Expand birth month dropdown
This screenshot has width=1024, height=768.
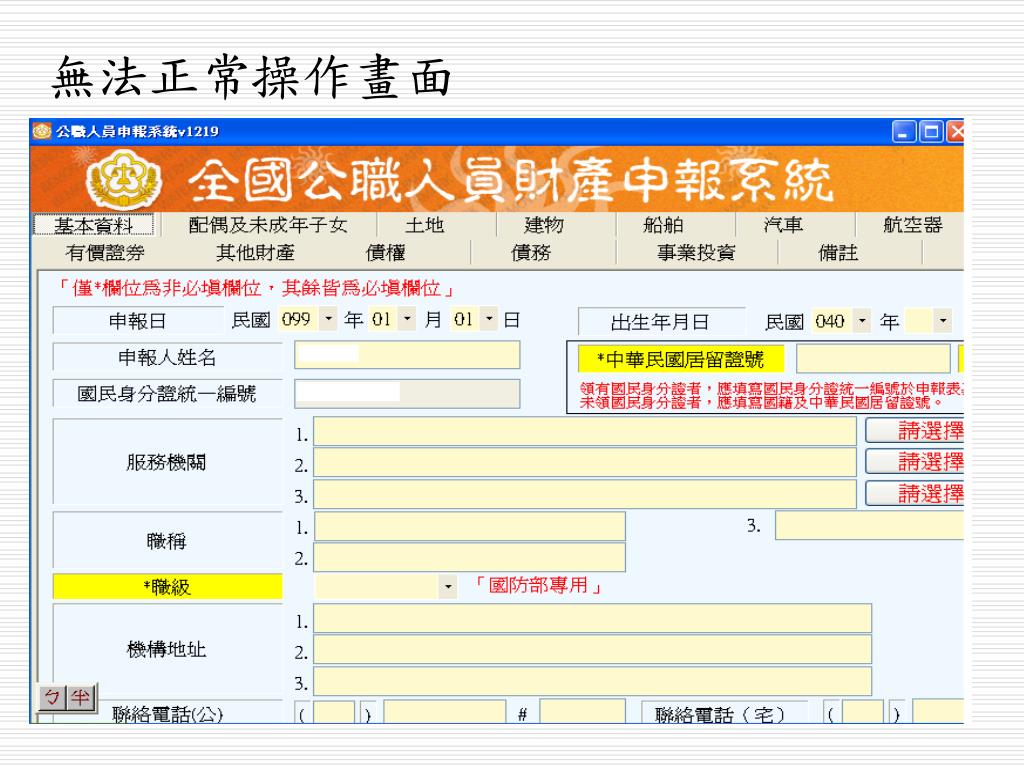tap(942, 321)
